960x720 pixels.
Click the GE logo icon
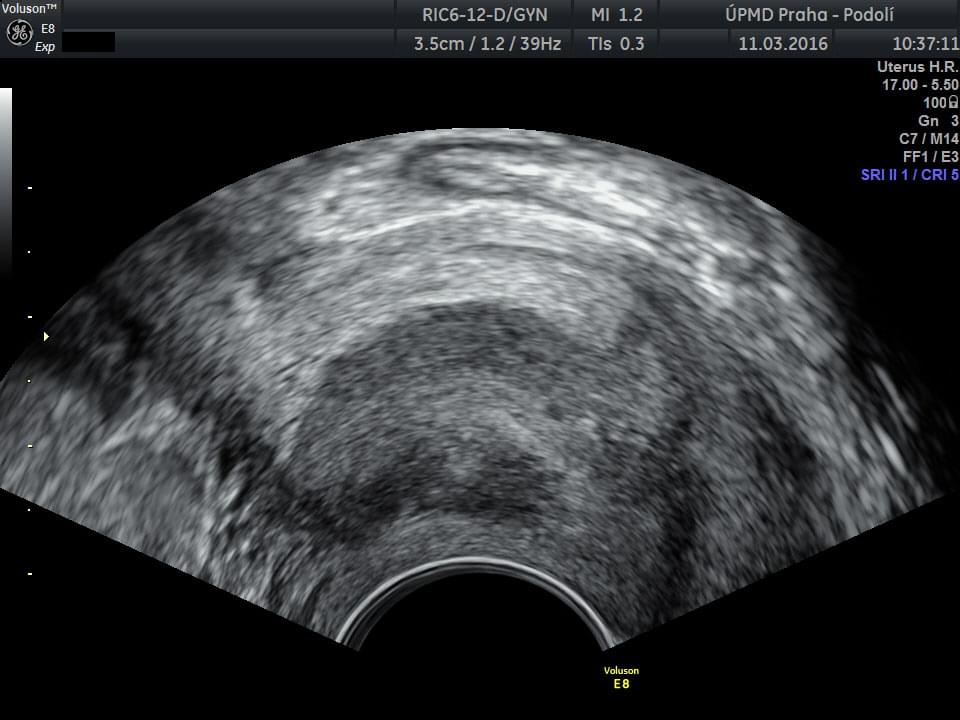(x=19, y=34)
